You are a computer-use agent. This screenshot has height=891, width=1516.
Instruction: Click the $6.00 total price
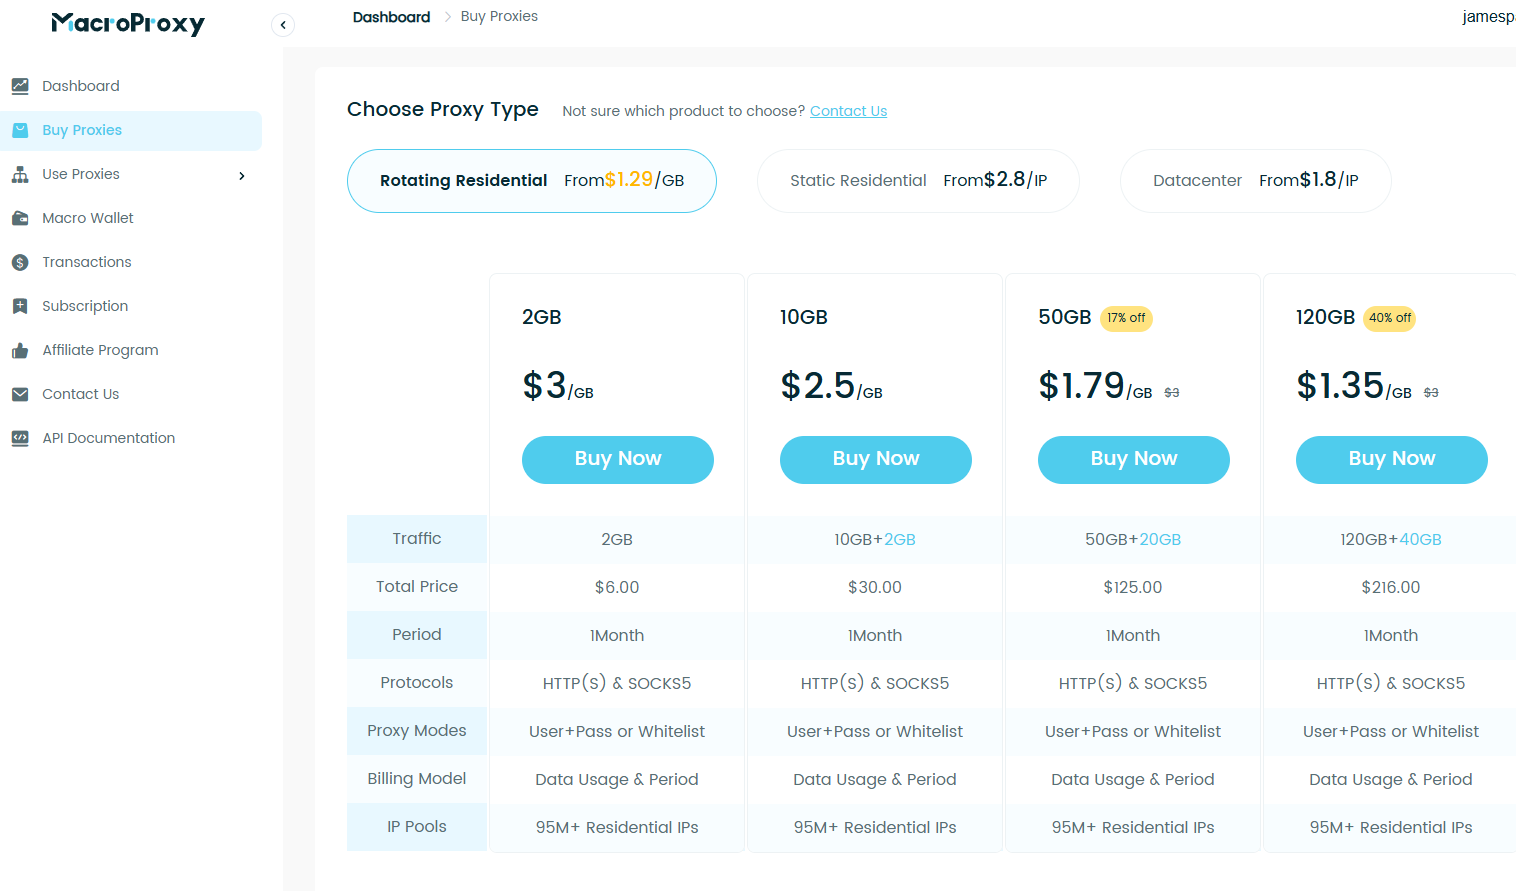pos(617,588)
